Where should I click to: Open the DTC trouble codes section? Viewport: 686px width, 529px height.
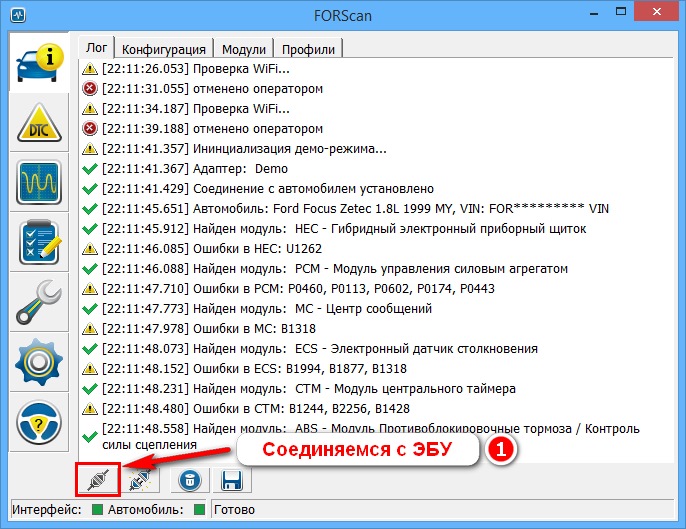point(39,123)
